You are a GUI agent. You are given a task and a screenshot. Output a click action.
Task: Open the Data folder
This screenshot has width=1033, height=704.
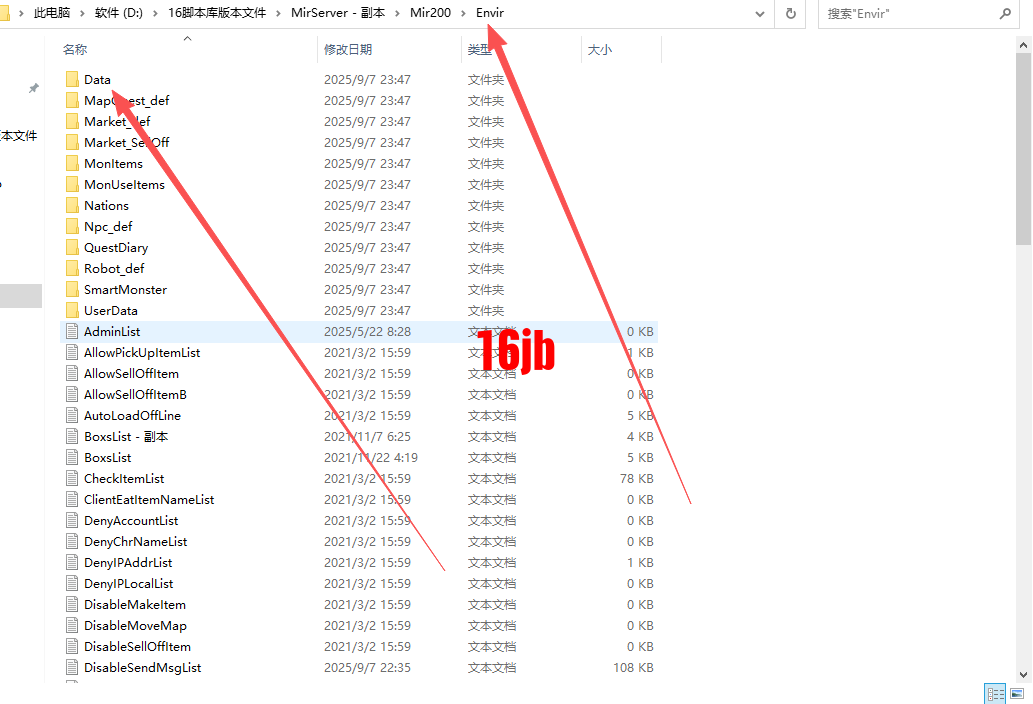pos(95,79)
